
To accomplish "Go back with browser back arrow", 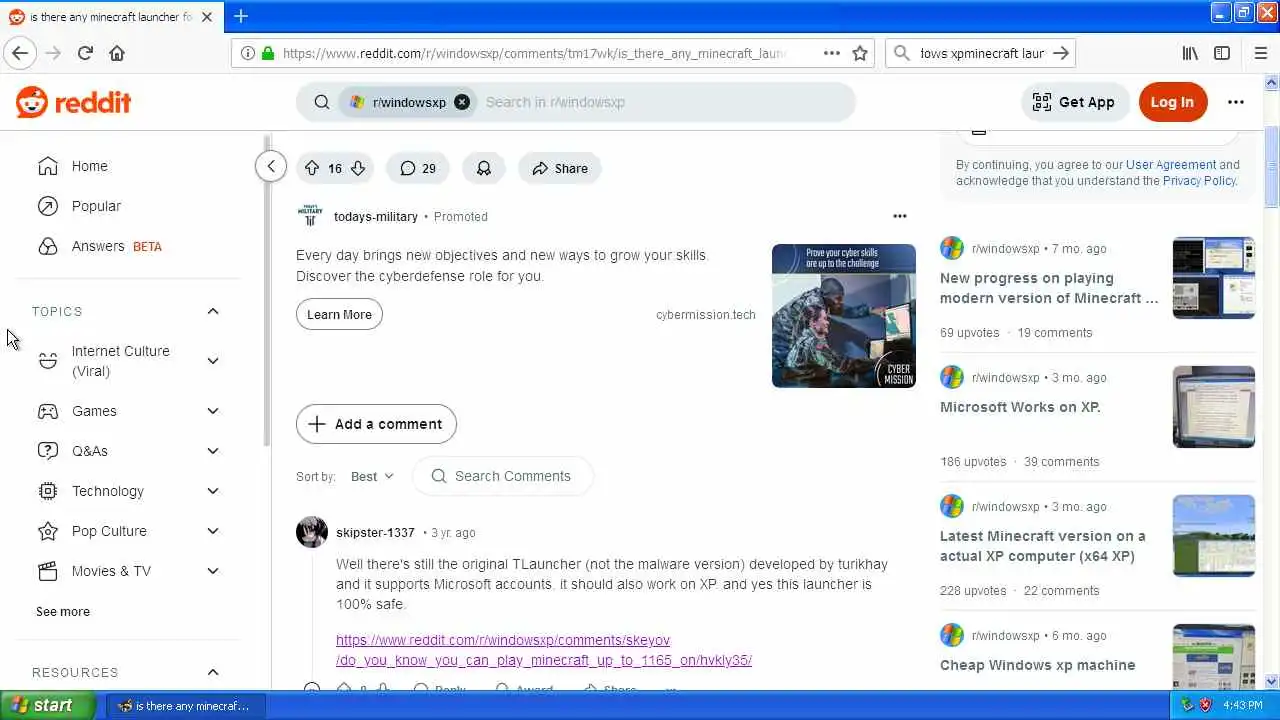I will tap(21, 53).
